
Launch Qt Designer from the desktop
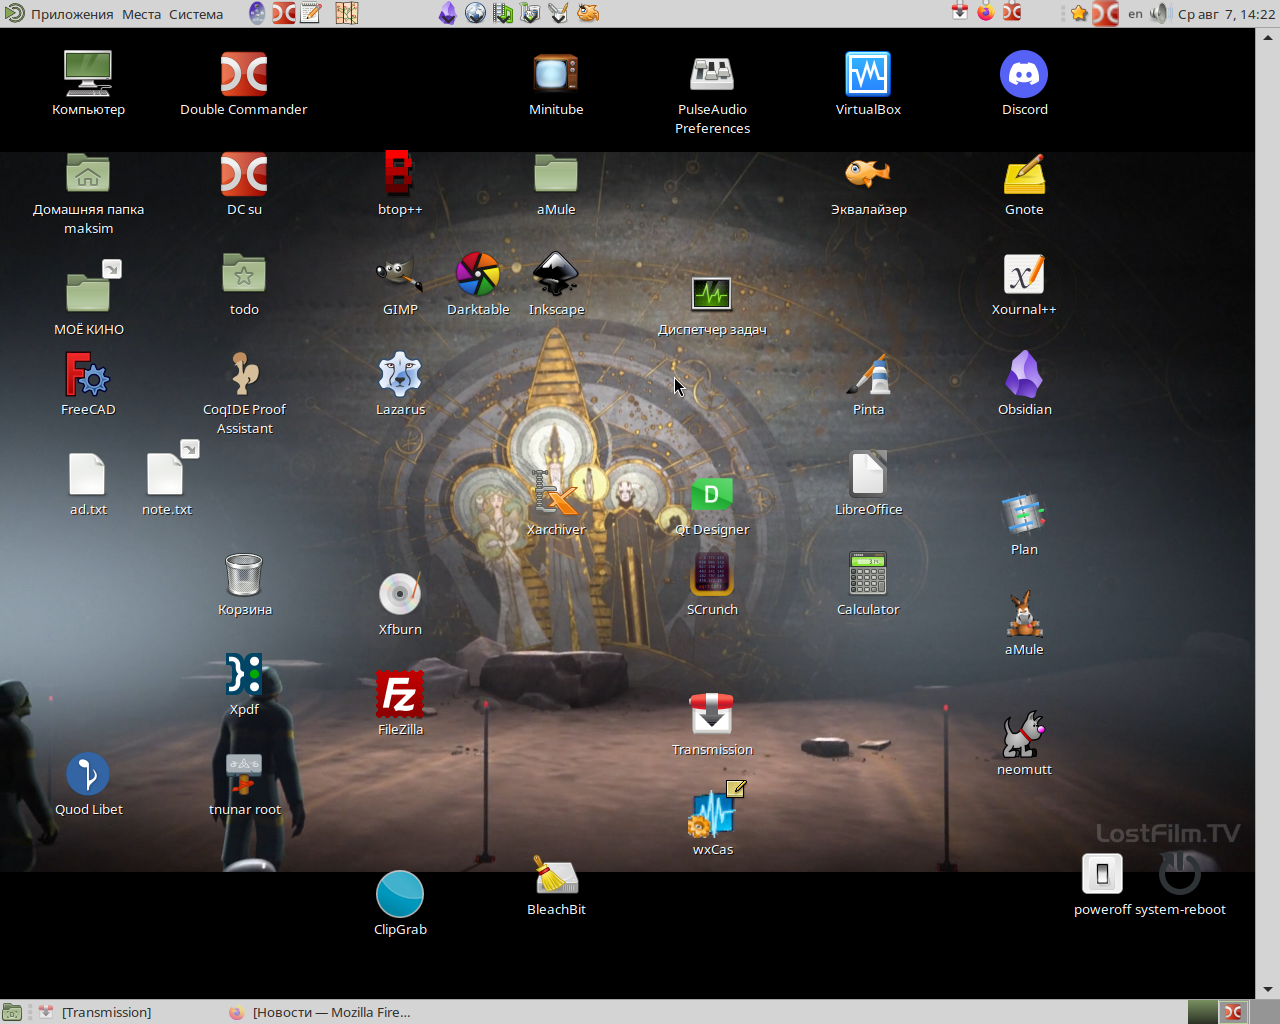point(712,495)
